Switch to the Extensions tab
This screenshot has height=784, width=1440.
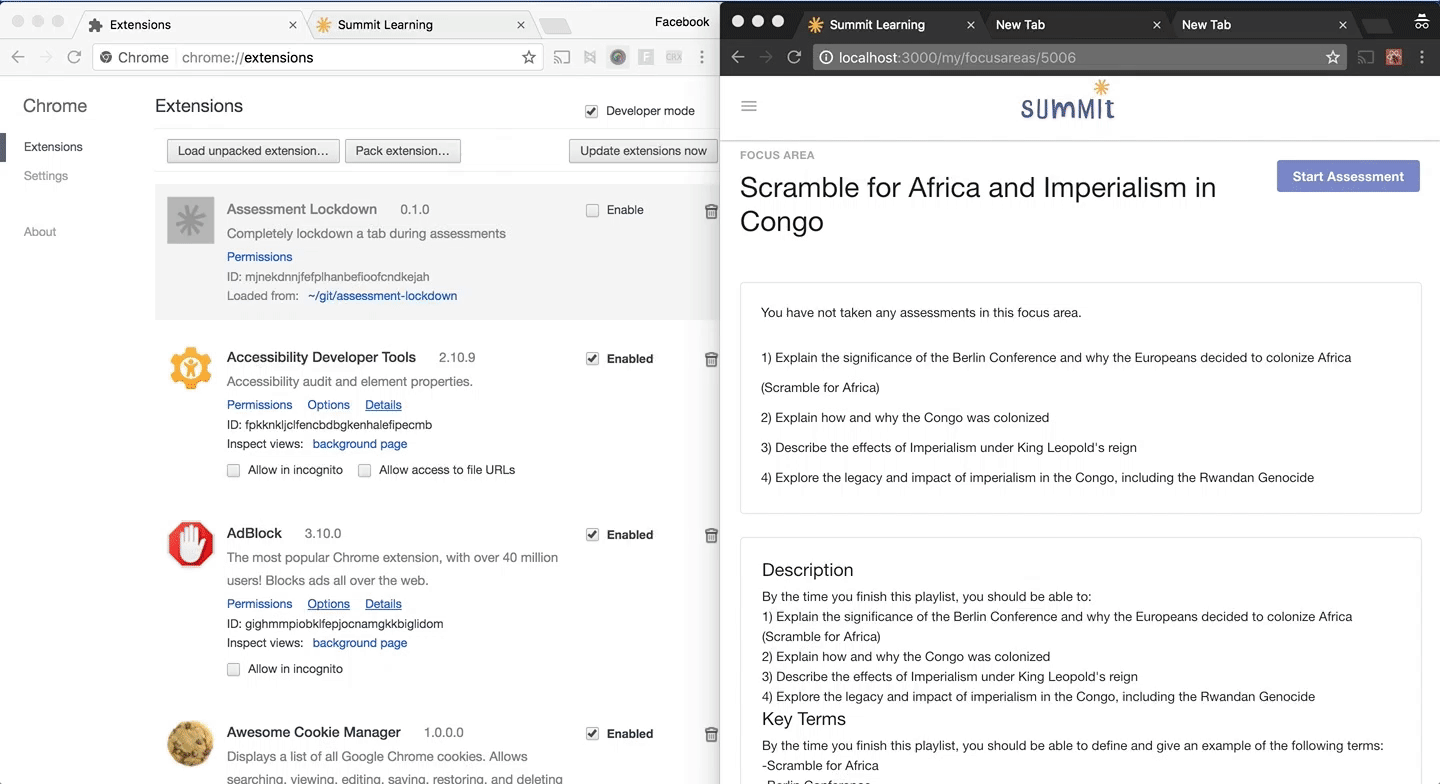(x=190, y=24)
